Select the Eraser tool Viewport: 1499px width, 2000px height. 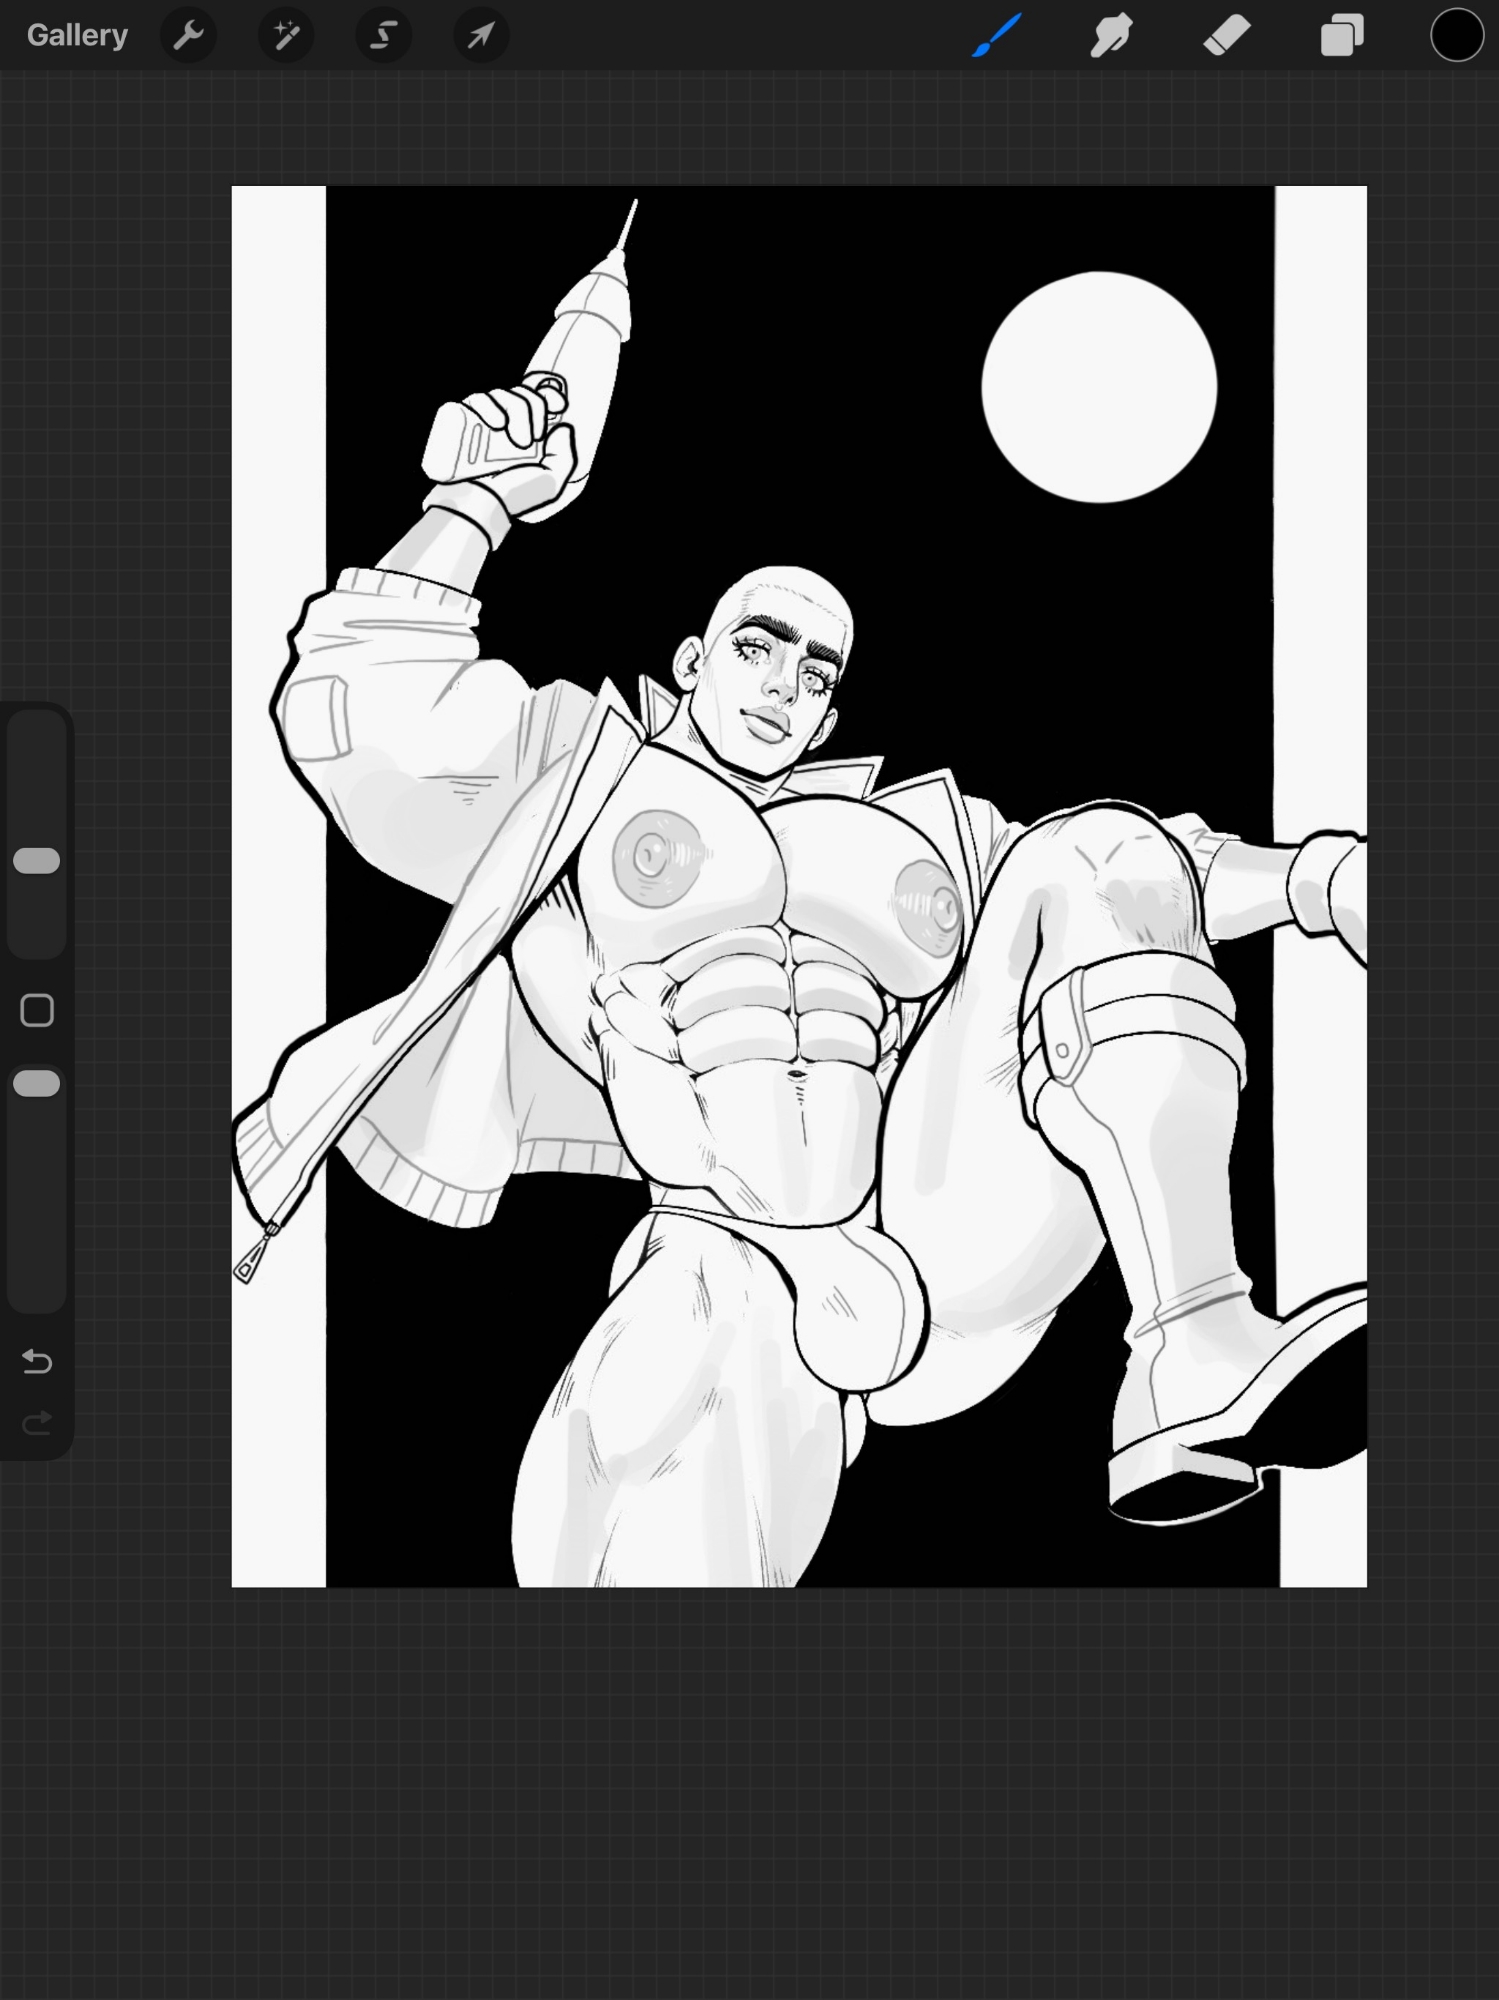[x=1226, y=36]
